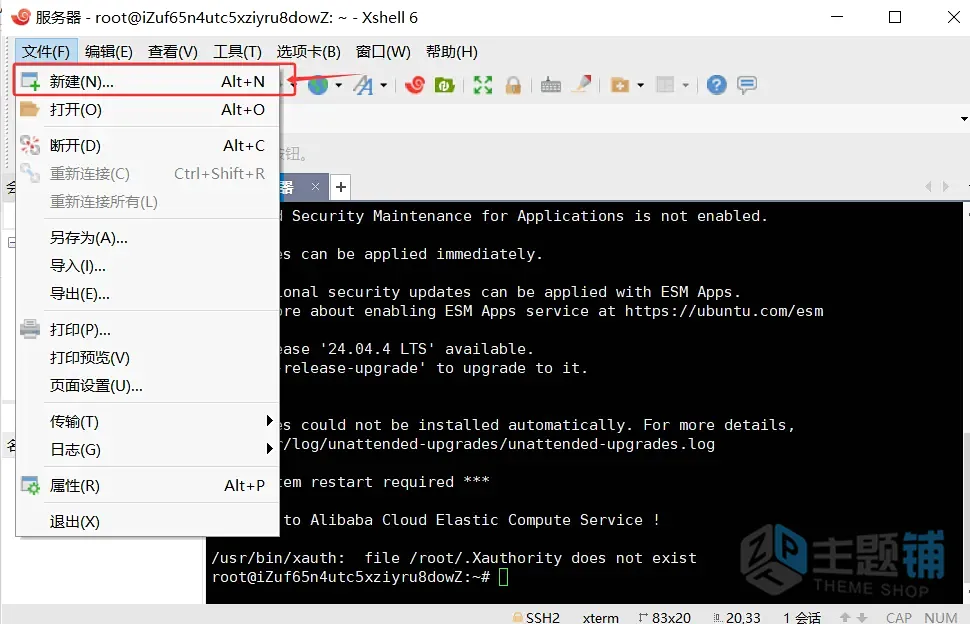
Task: Open help via the blue question mark
Action: coord(716,85)
